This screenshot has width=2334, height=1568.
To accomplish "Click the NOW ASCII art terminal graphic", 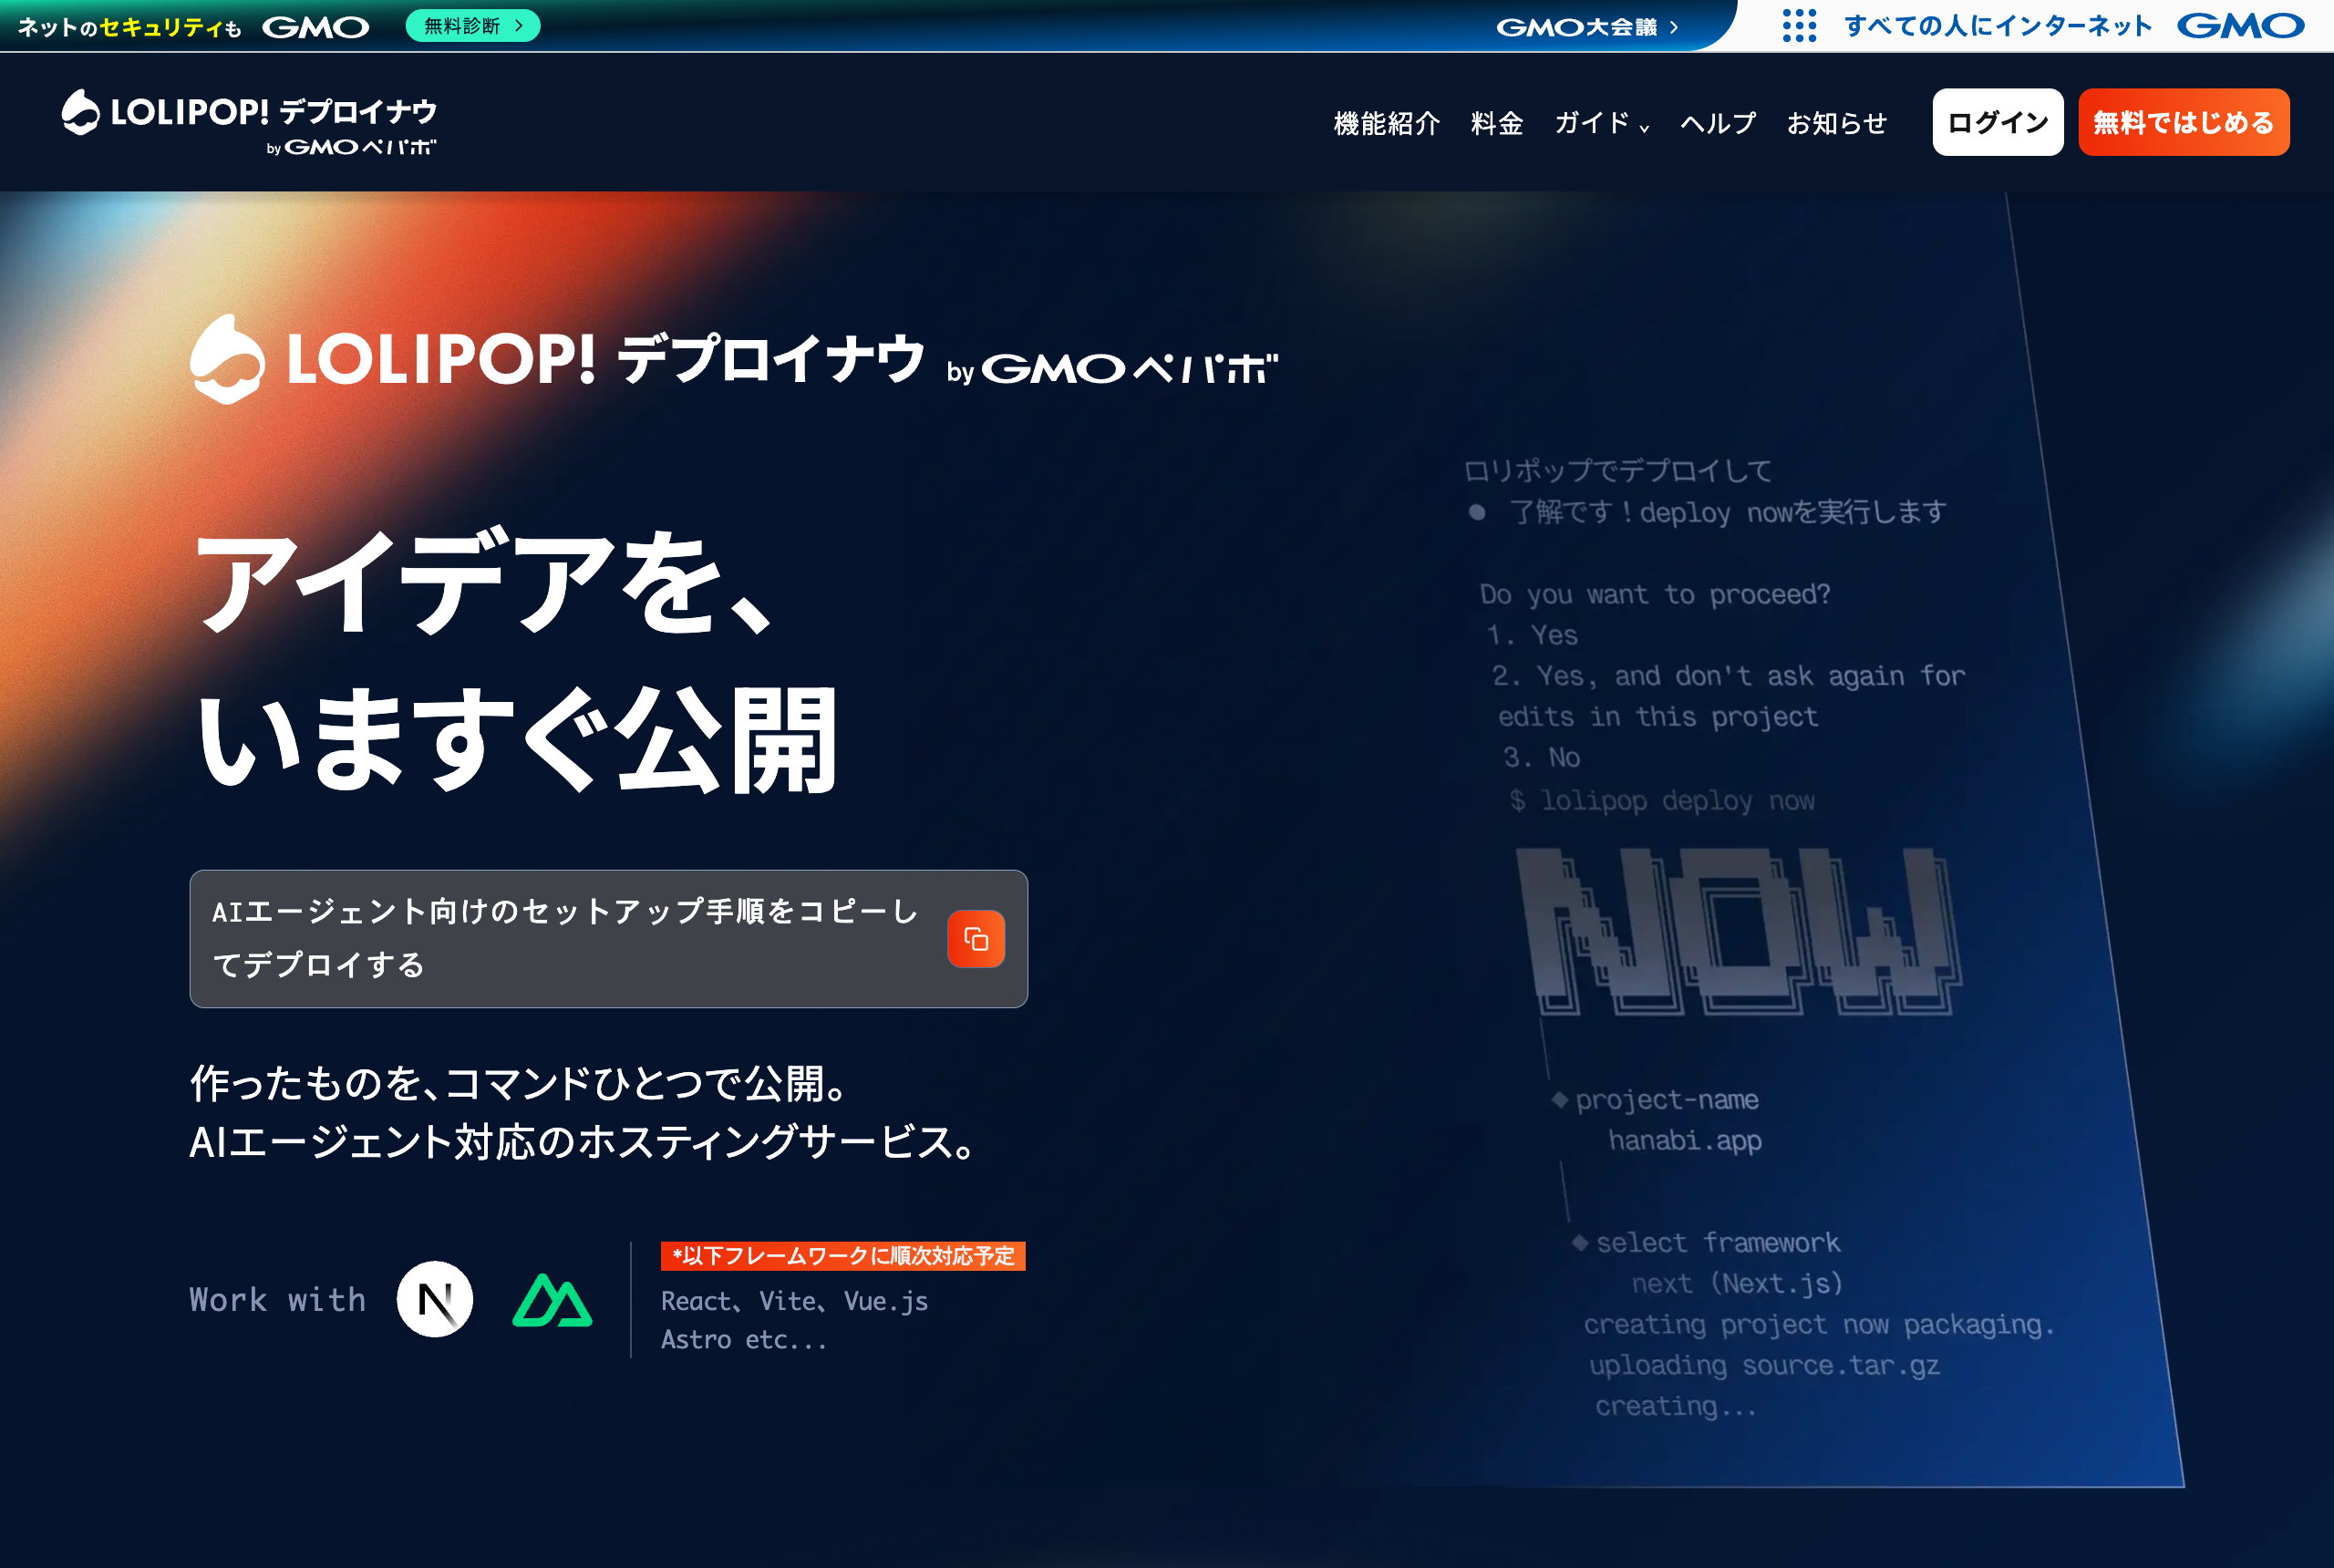I will click(1738, 930).
